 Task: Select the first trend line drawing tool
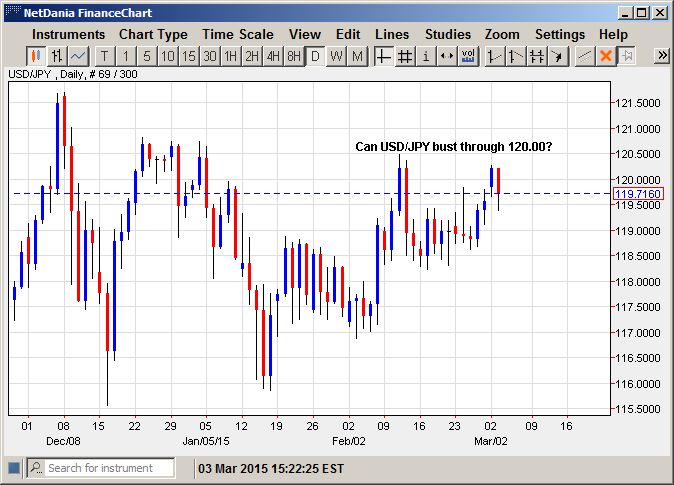pyautogui.click(x=494, y=56)
